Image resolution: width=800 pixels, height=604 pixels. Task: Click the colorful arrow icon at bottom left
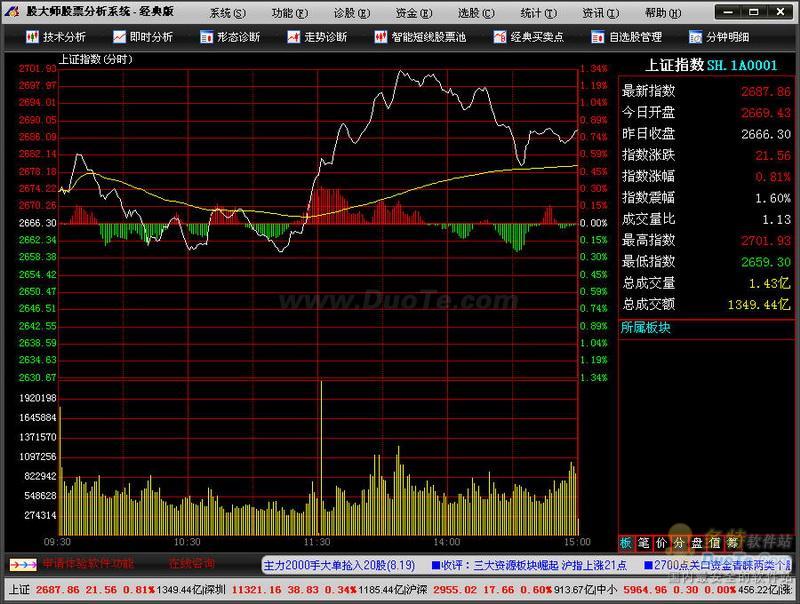pyautogui.click(x=23, y=565)
